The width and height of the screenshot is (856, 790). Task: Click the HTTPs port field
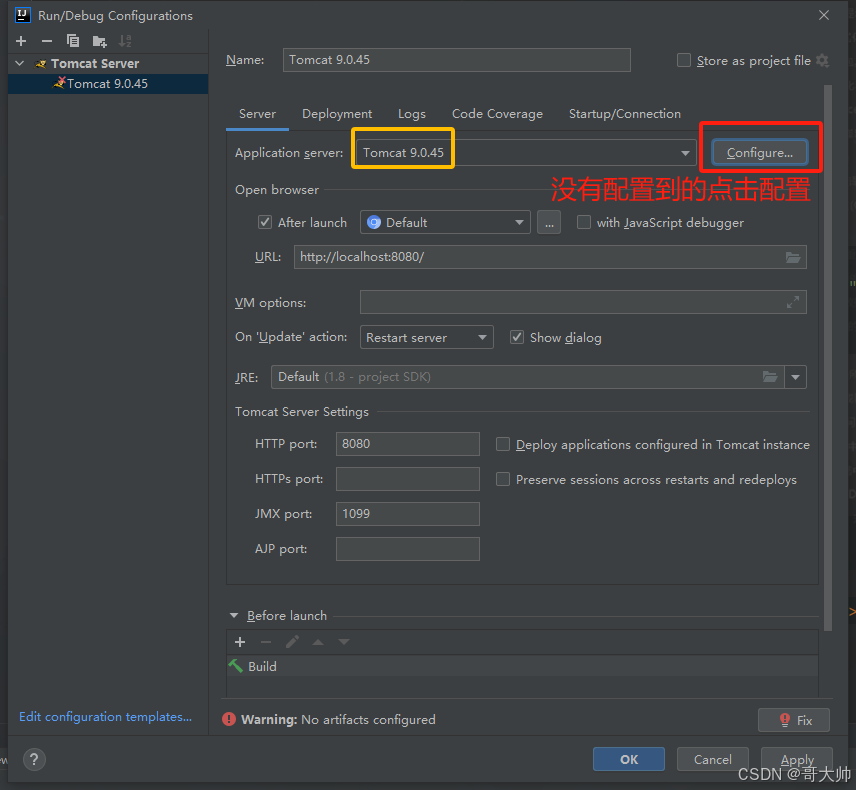(x=408, y=479)
